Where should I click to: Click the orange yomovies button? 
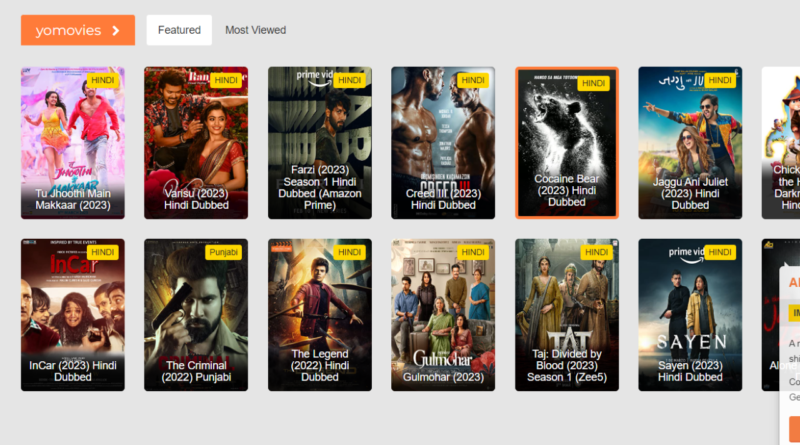point(78,30)
